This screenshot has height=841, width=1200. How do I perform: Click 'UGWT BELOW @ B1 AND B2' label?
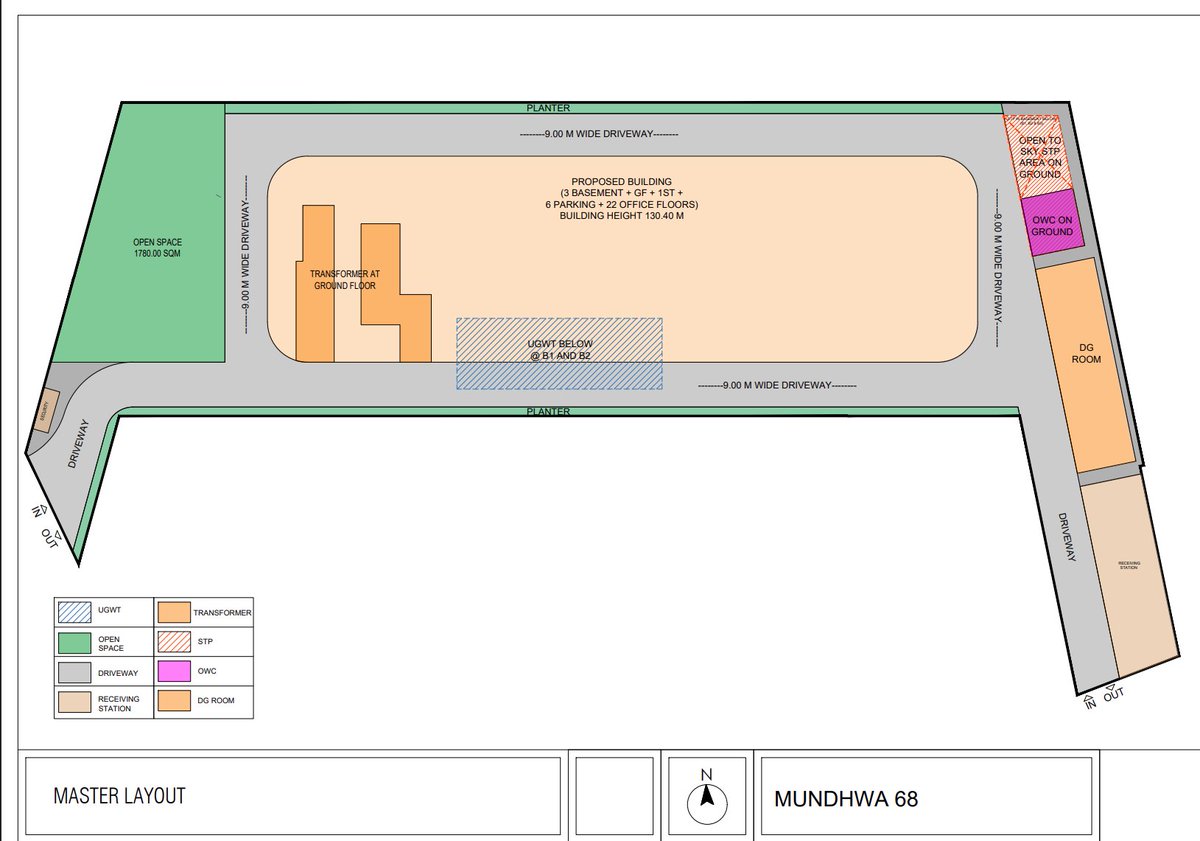559,349
